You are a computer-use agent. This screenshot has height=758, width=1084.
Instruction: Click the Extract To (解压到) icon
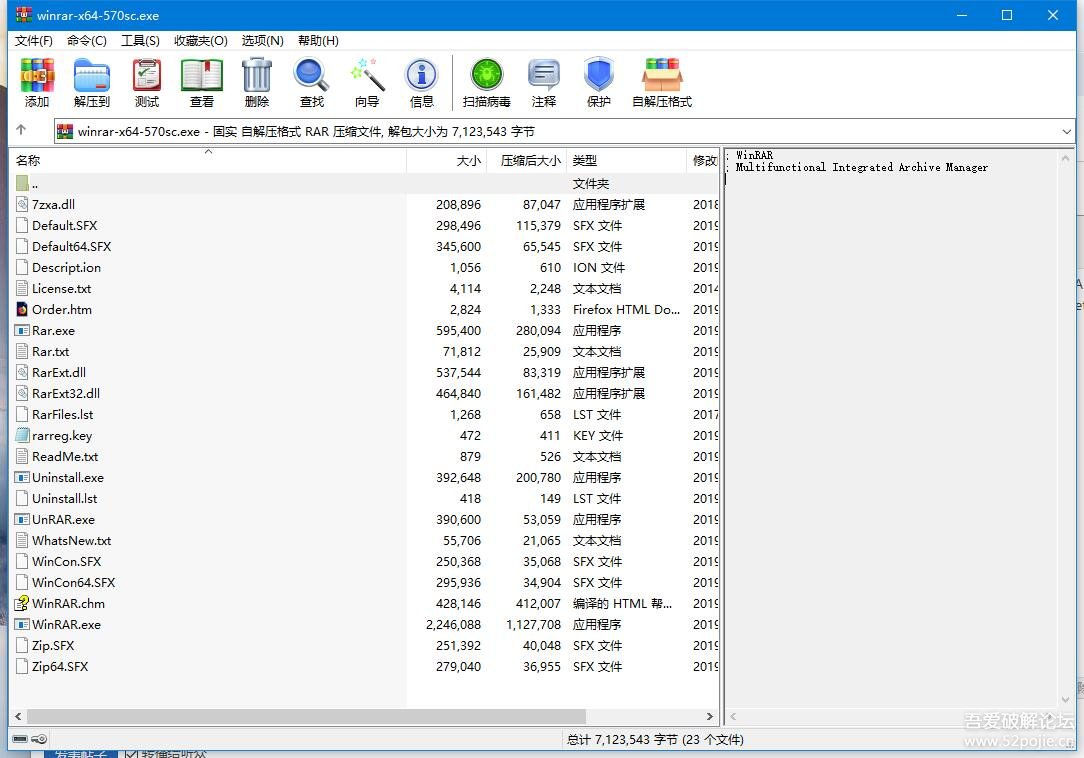[x=91, y=75]
